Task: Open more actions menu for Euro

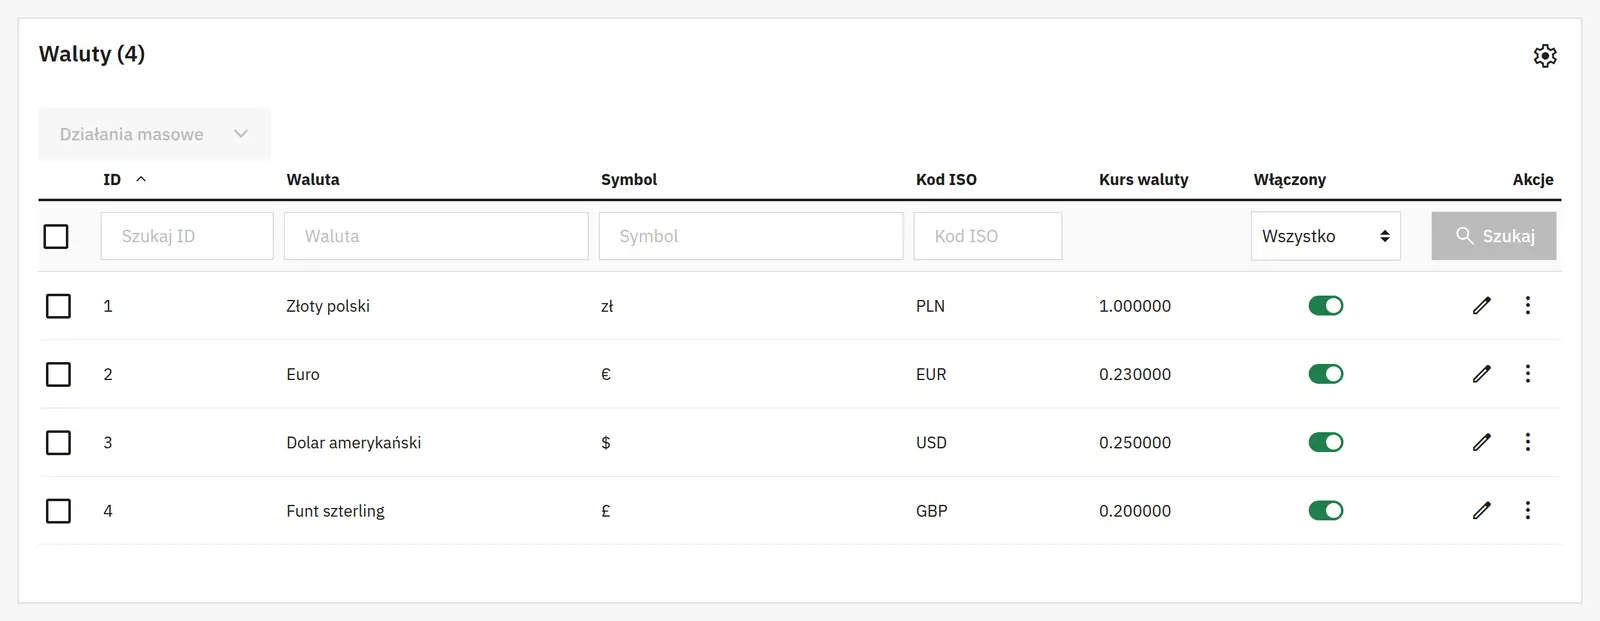Action: (1528, 373)
